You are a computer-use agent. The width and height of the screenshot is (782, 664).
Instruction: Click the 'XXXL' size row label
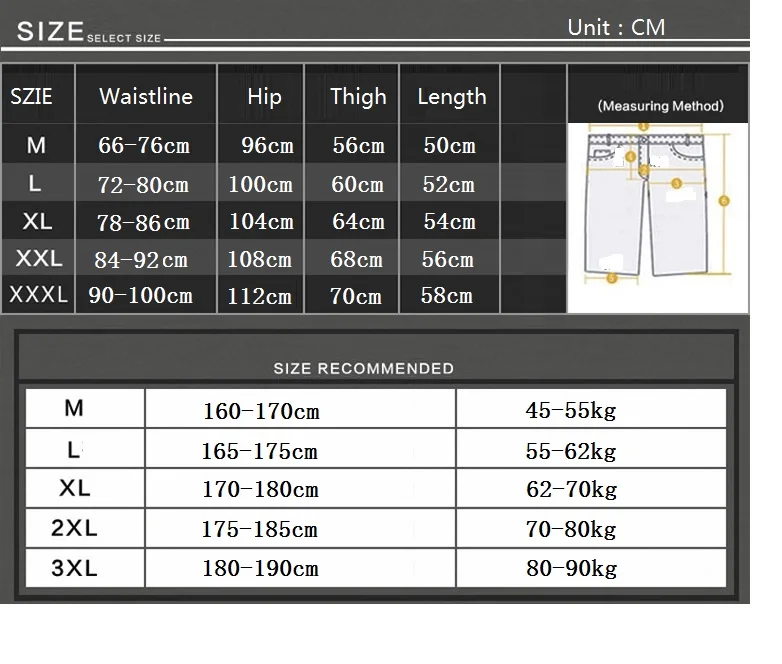coord(38,294)
